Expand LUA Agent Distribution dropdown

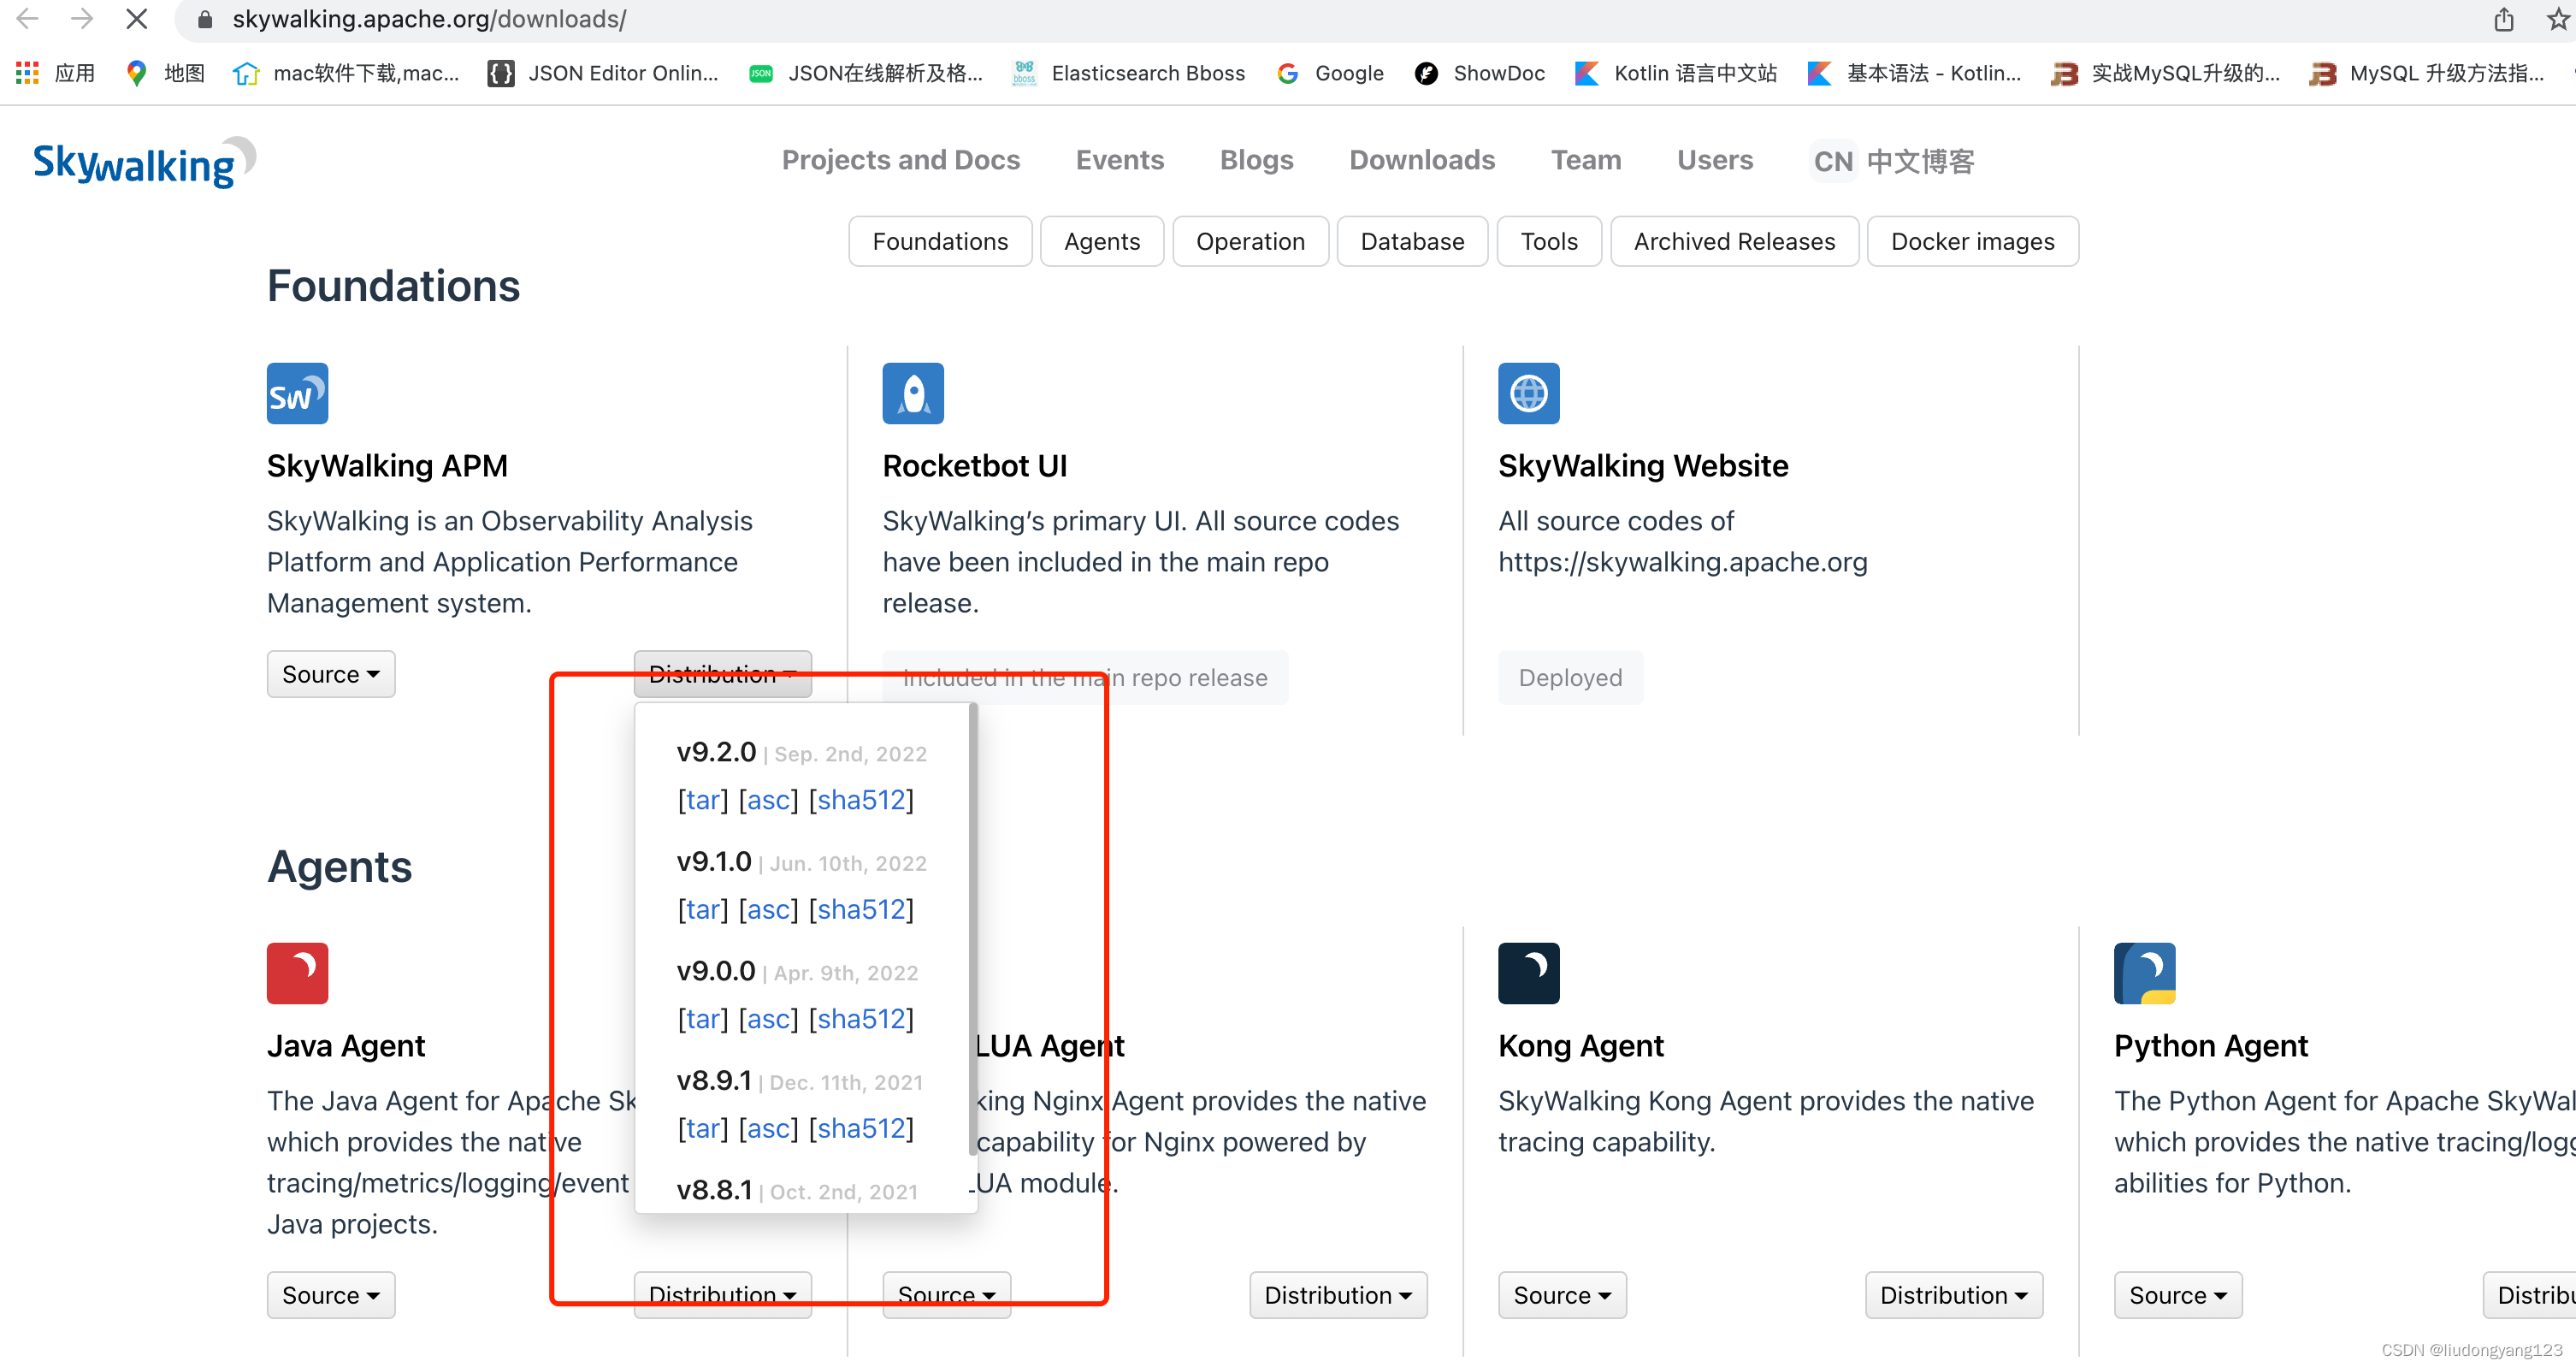click(1338, 1295)
